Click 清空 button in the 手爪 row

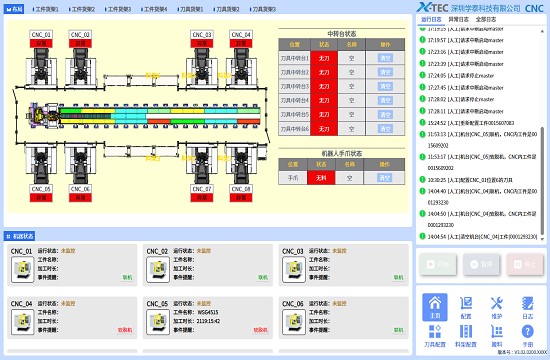384,178
